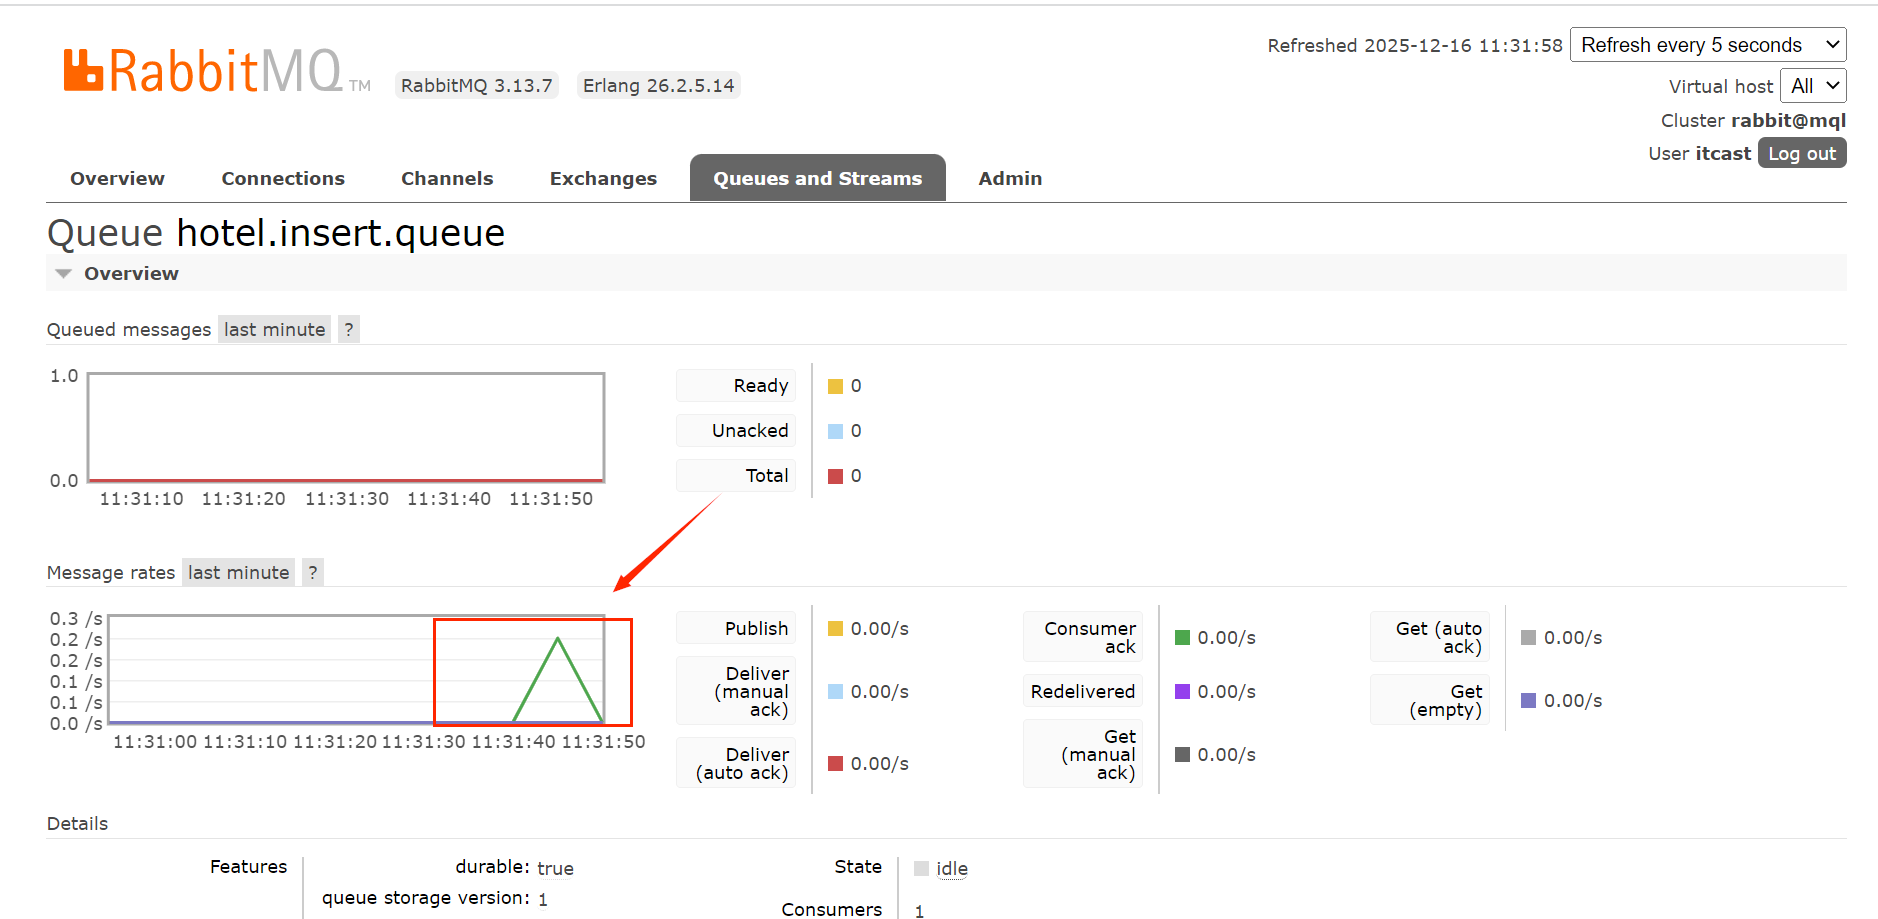Click the Publish label
The width and height of the screenshot is (1878, 919).
coord(737,629)
